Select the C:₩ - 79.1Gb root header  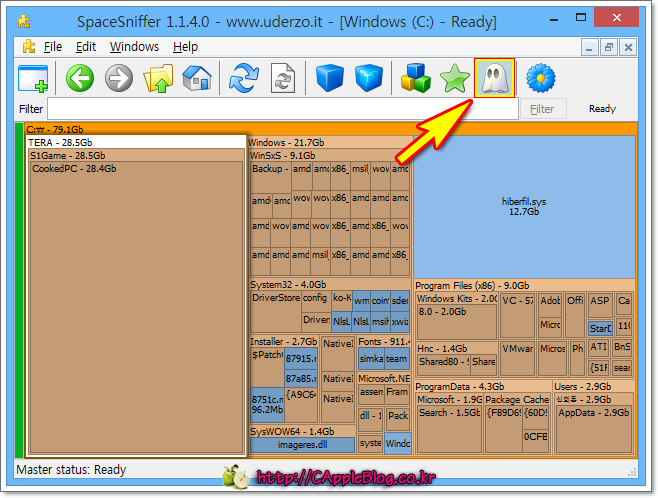(330, 129)
